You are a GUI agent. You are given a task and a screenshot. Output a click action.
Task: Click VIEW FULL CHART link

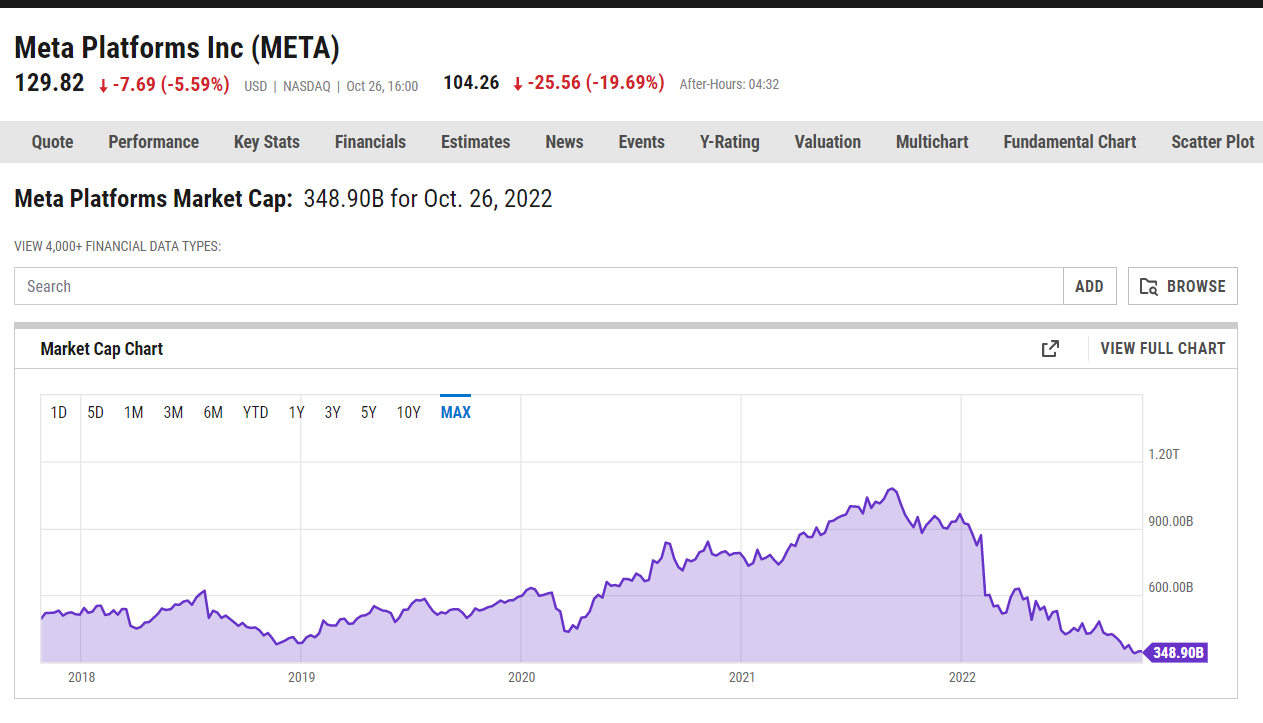[1162, 349]
